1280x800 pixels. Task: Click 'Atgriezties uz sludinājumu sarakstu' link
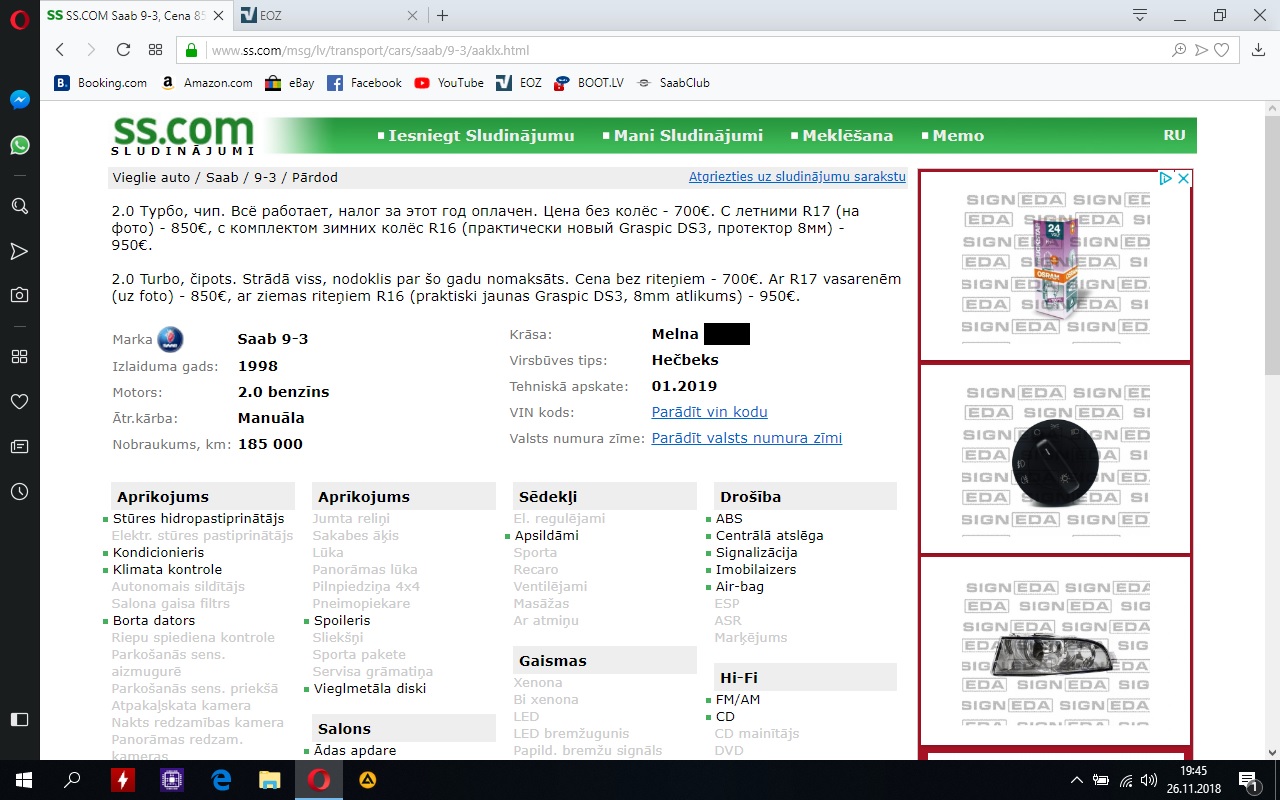click(x=797, y=177)
